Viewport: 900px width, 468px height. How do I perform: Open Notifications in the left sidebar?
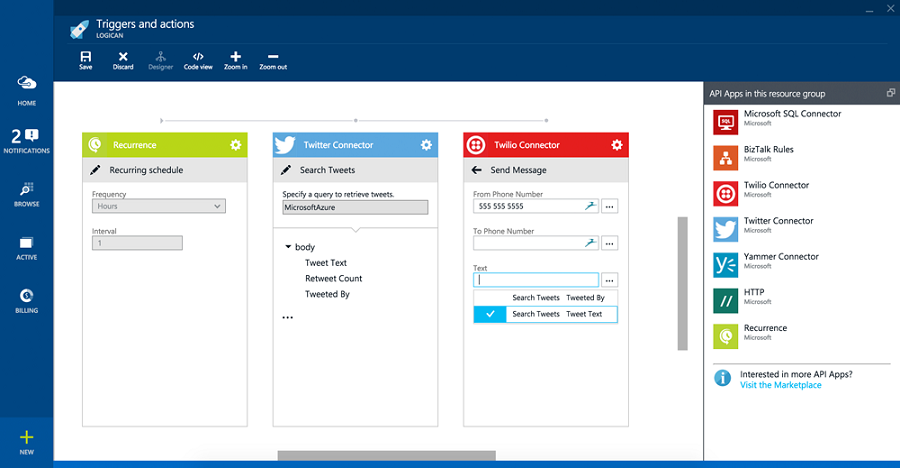point(26,141)
